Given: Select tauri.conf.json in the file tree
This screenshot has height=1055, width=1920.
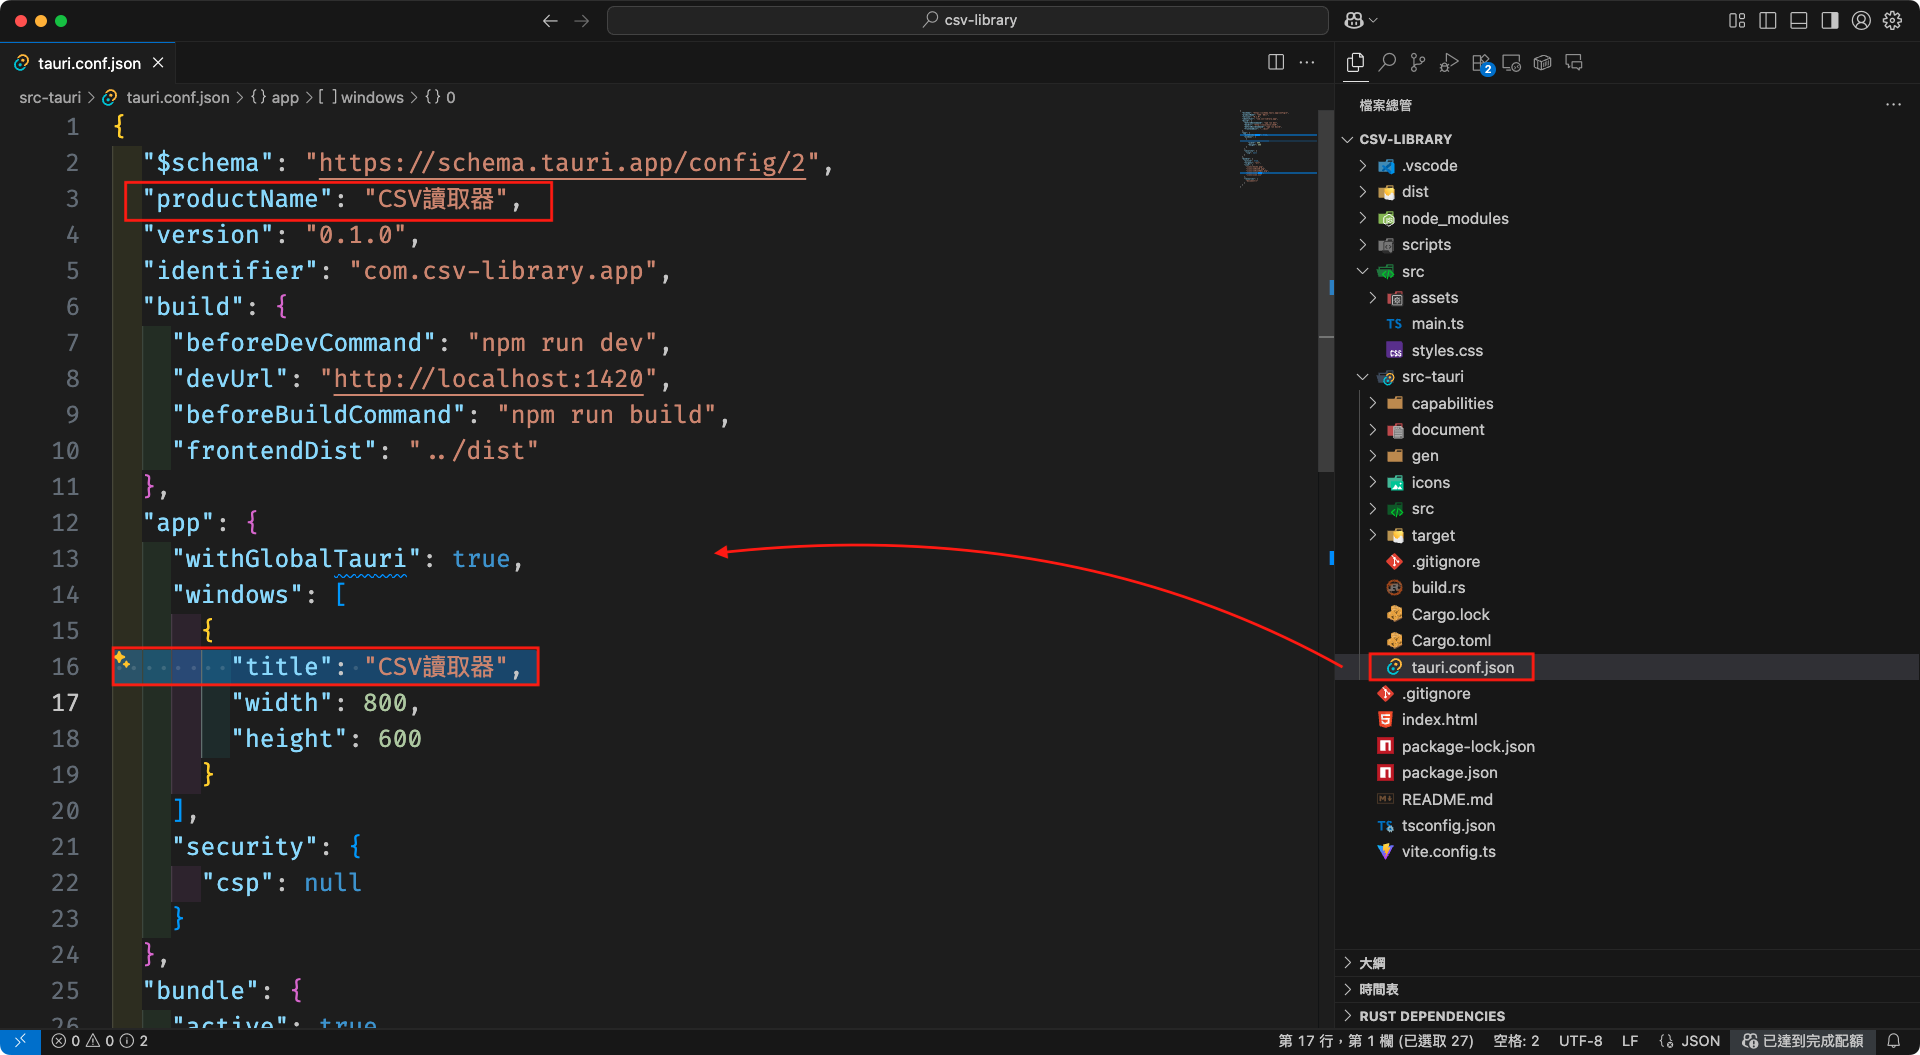Looking at the screenshot, I should [x=1462, y=667].
